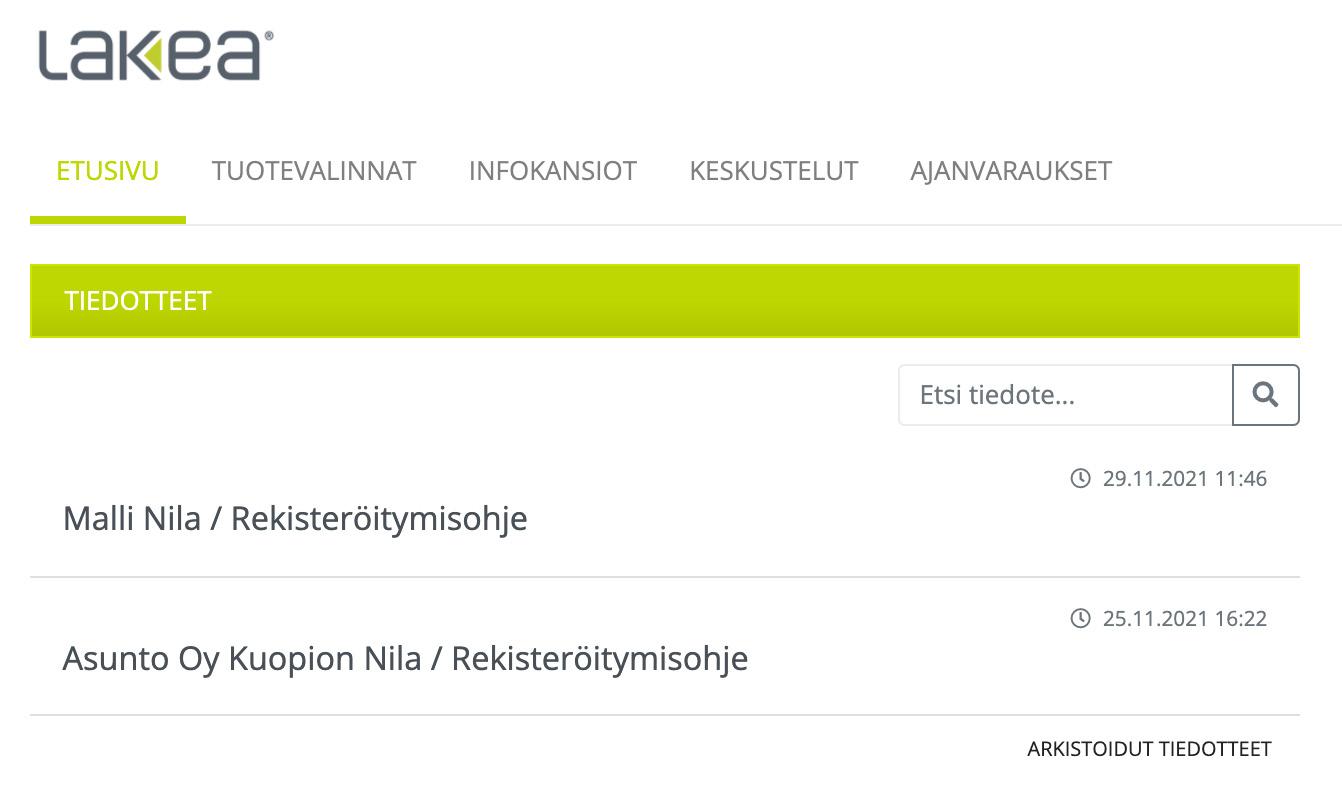
Task: Click the registered trademark symbol on logo
Action: pyautogui.click(x=268, y=35)
